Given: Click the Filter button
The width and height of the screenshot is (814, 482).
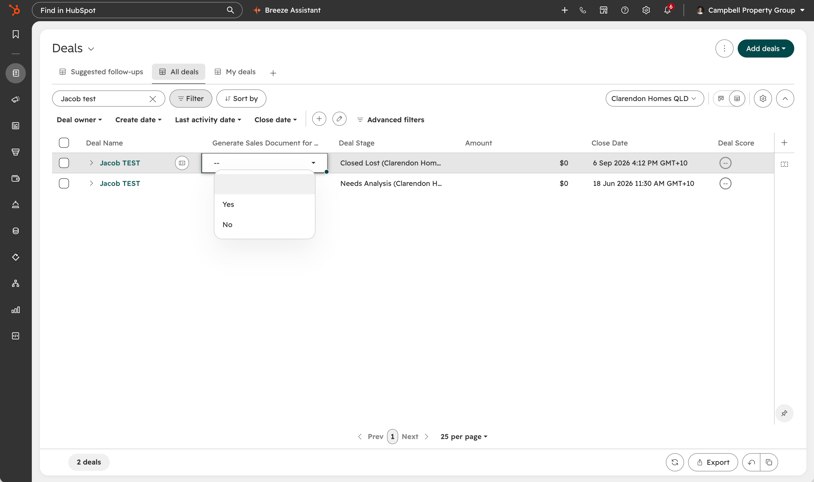Looking at the screenshot, I should pyautogui.click(x=191, y=99).
